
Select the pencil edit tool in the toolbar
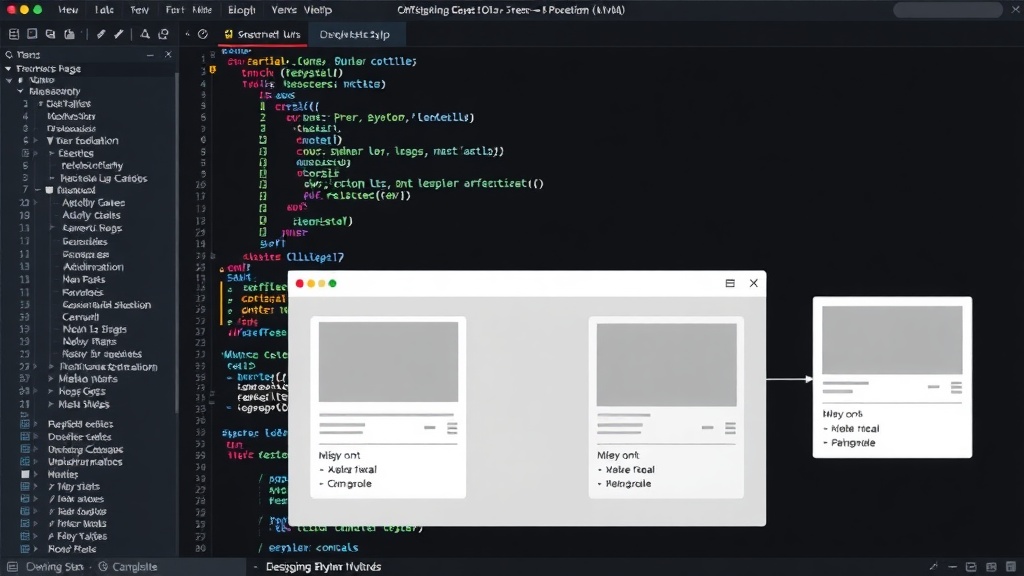tap(101, 34)
